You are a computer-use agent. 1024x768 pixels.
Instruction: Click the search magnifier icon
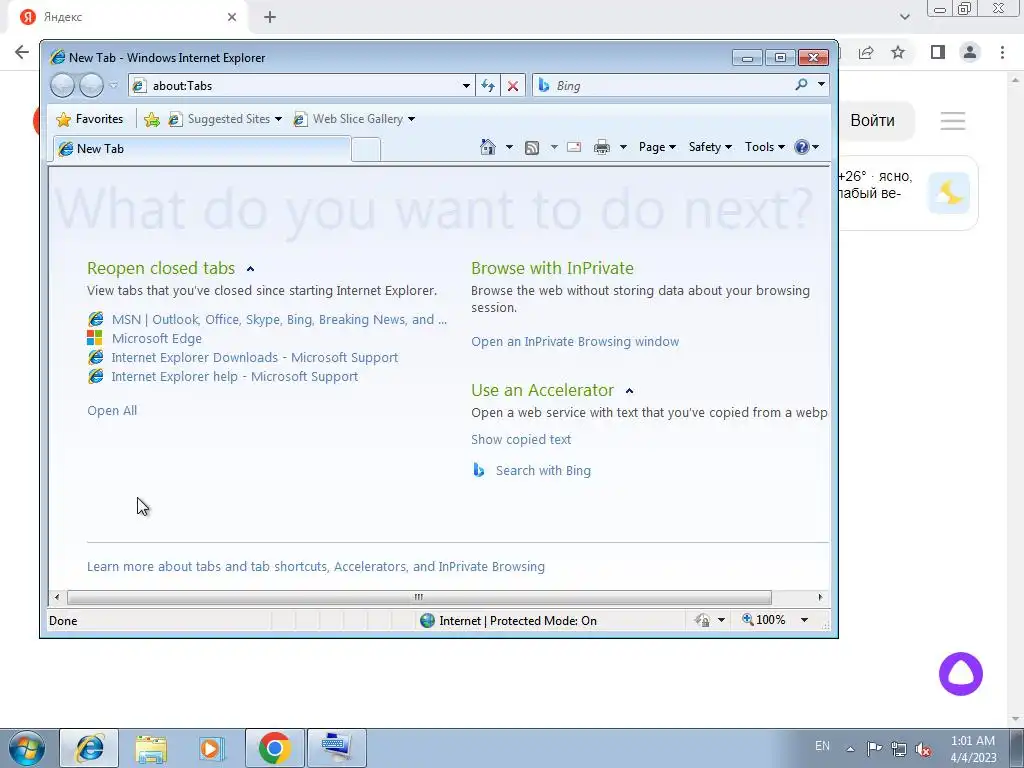pos(801,85)
